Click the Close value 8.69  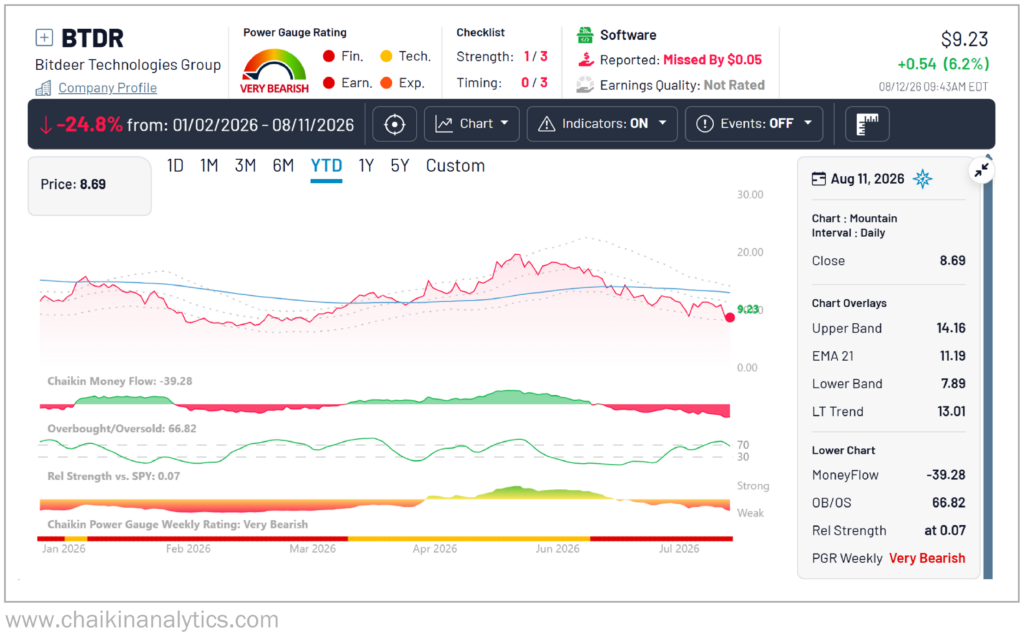point(953,261)
